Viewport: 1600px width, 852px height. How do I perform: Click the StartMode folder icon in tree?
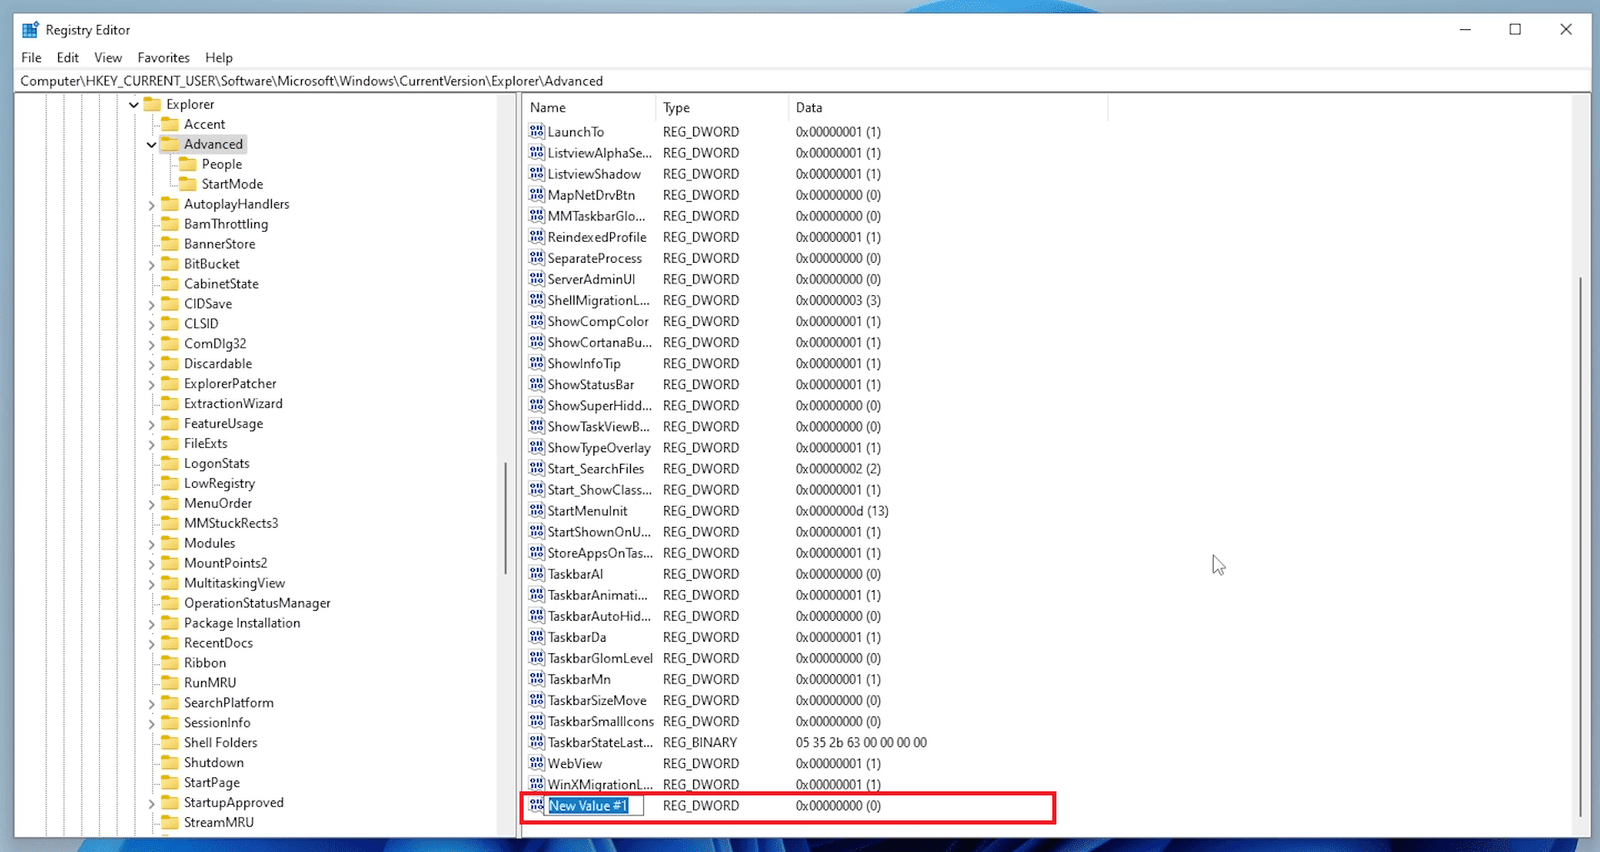[x=188, y=184]
